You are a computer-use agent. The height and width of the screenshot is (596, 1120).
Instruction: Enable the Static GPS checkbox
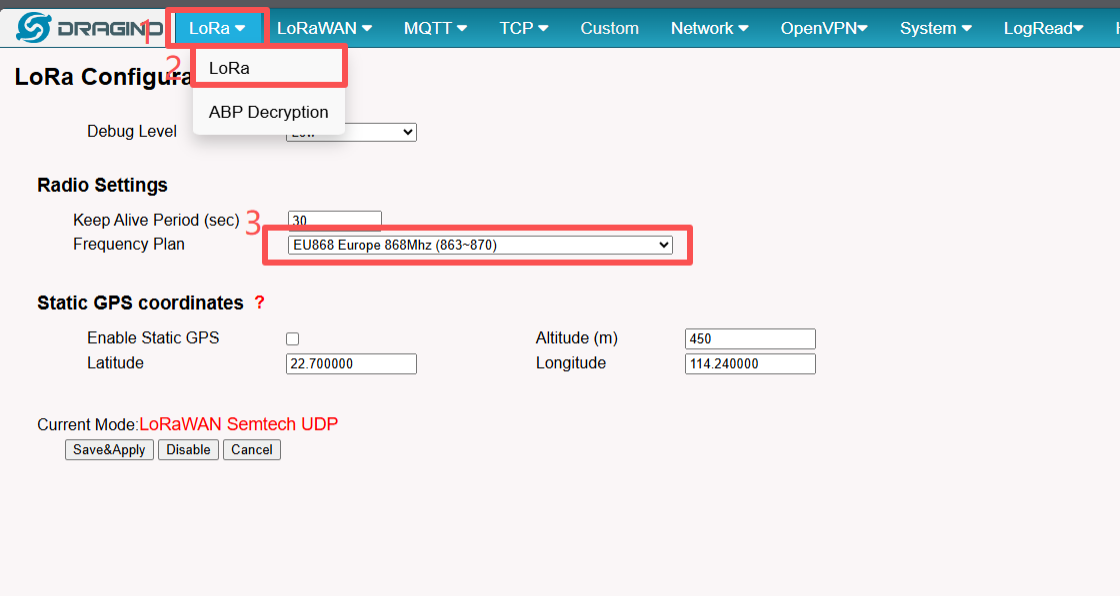292,339
